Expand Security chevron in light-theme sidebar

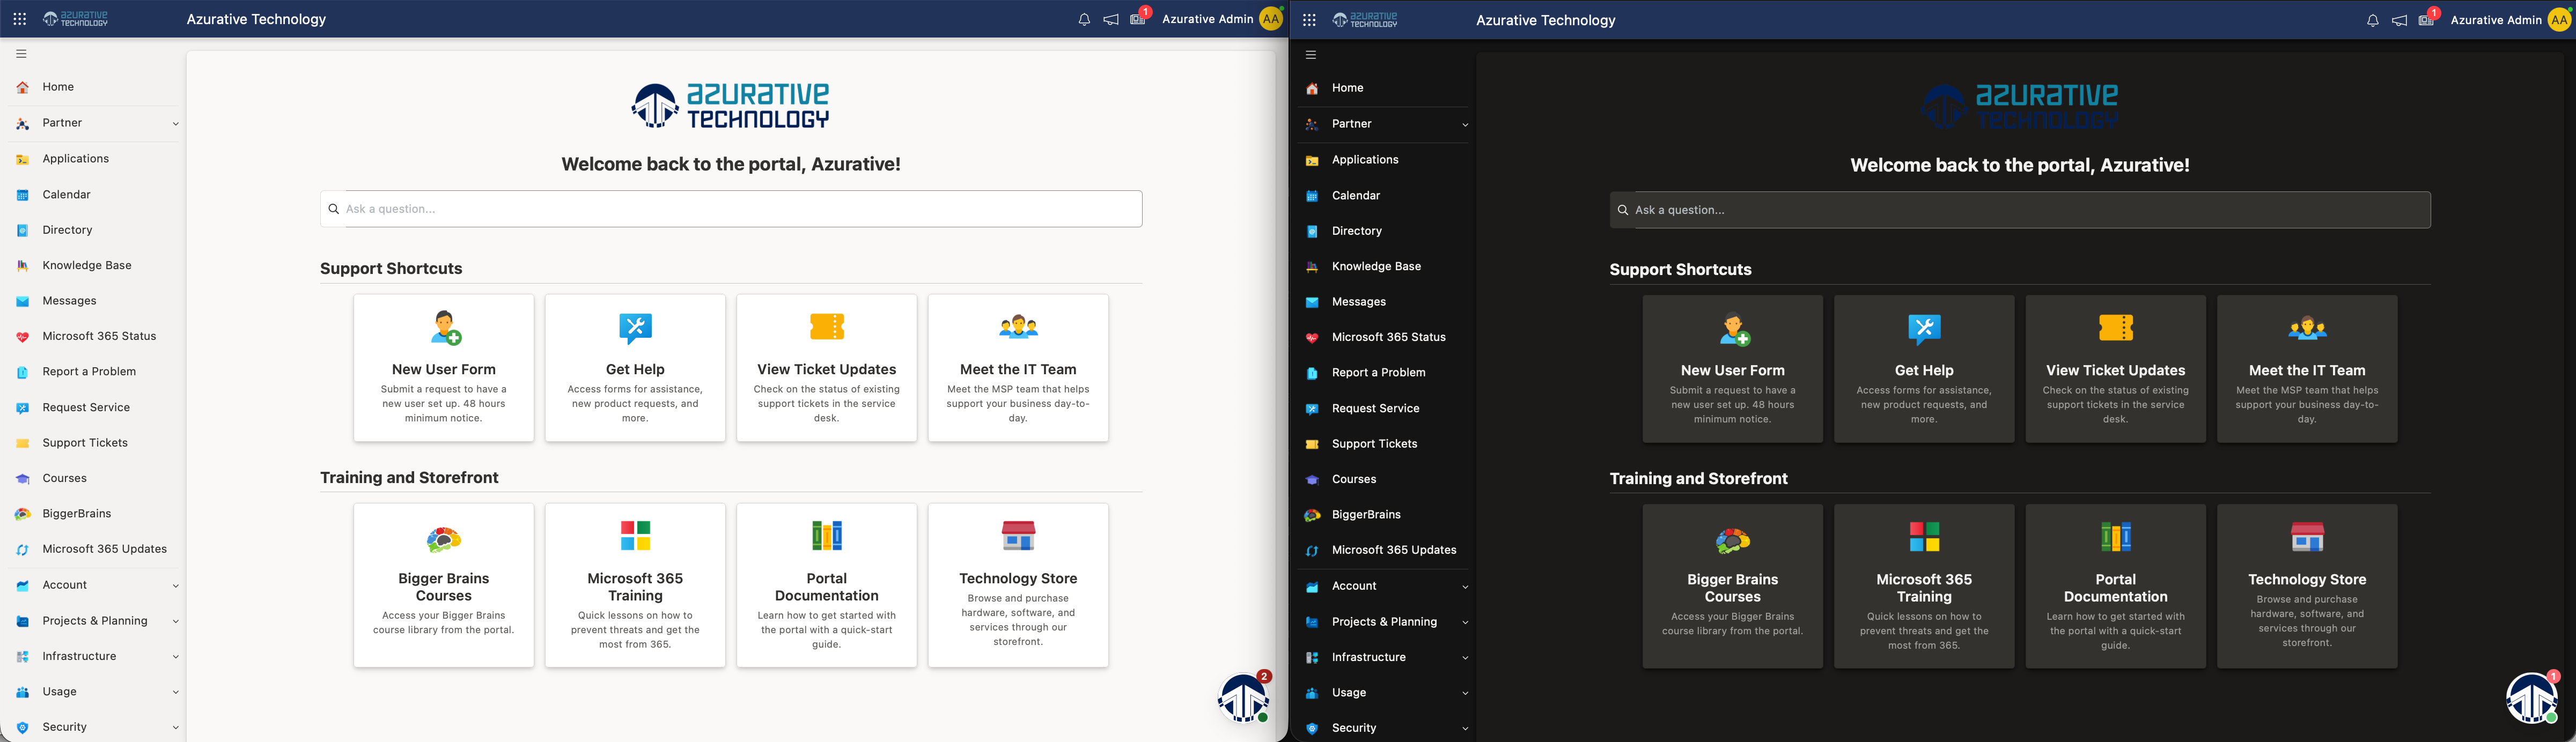click(x=175, y=728)
